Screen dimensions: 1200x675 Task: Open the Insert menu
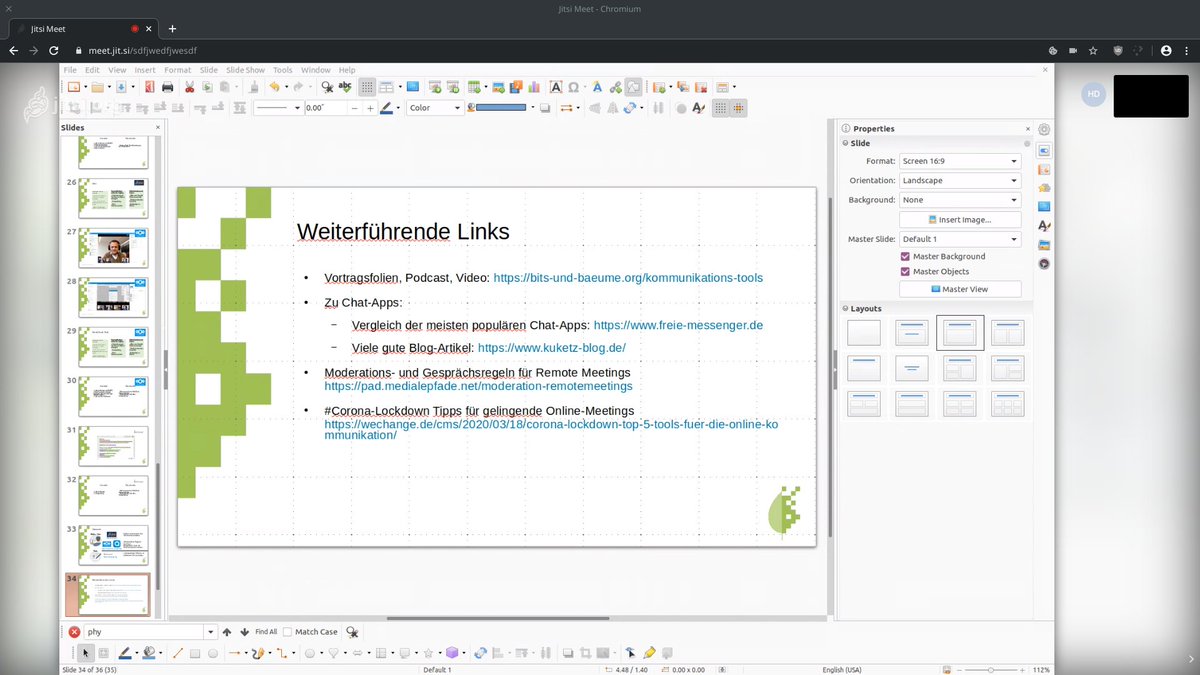[145, 70]
